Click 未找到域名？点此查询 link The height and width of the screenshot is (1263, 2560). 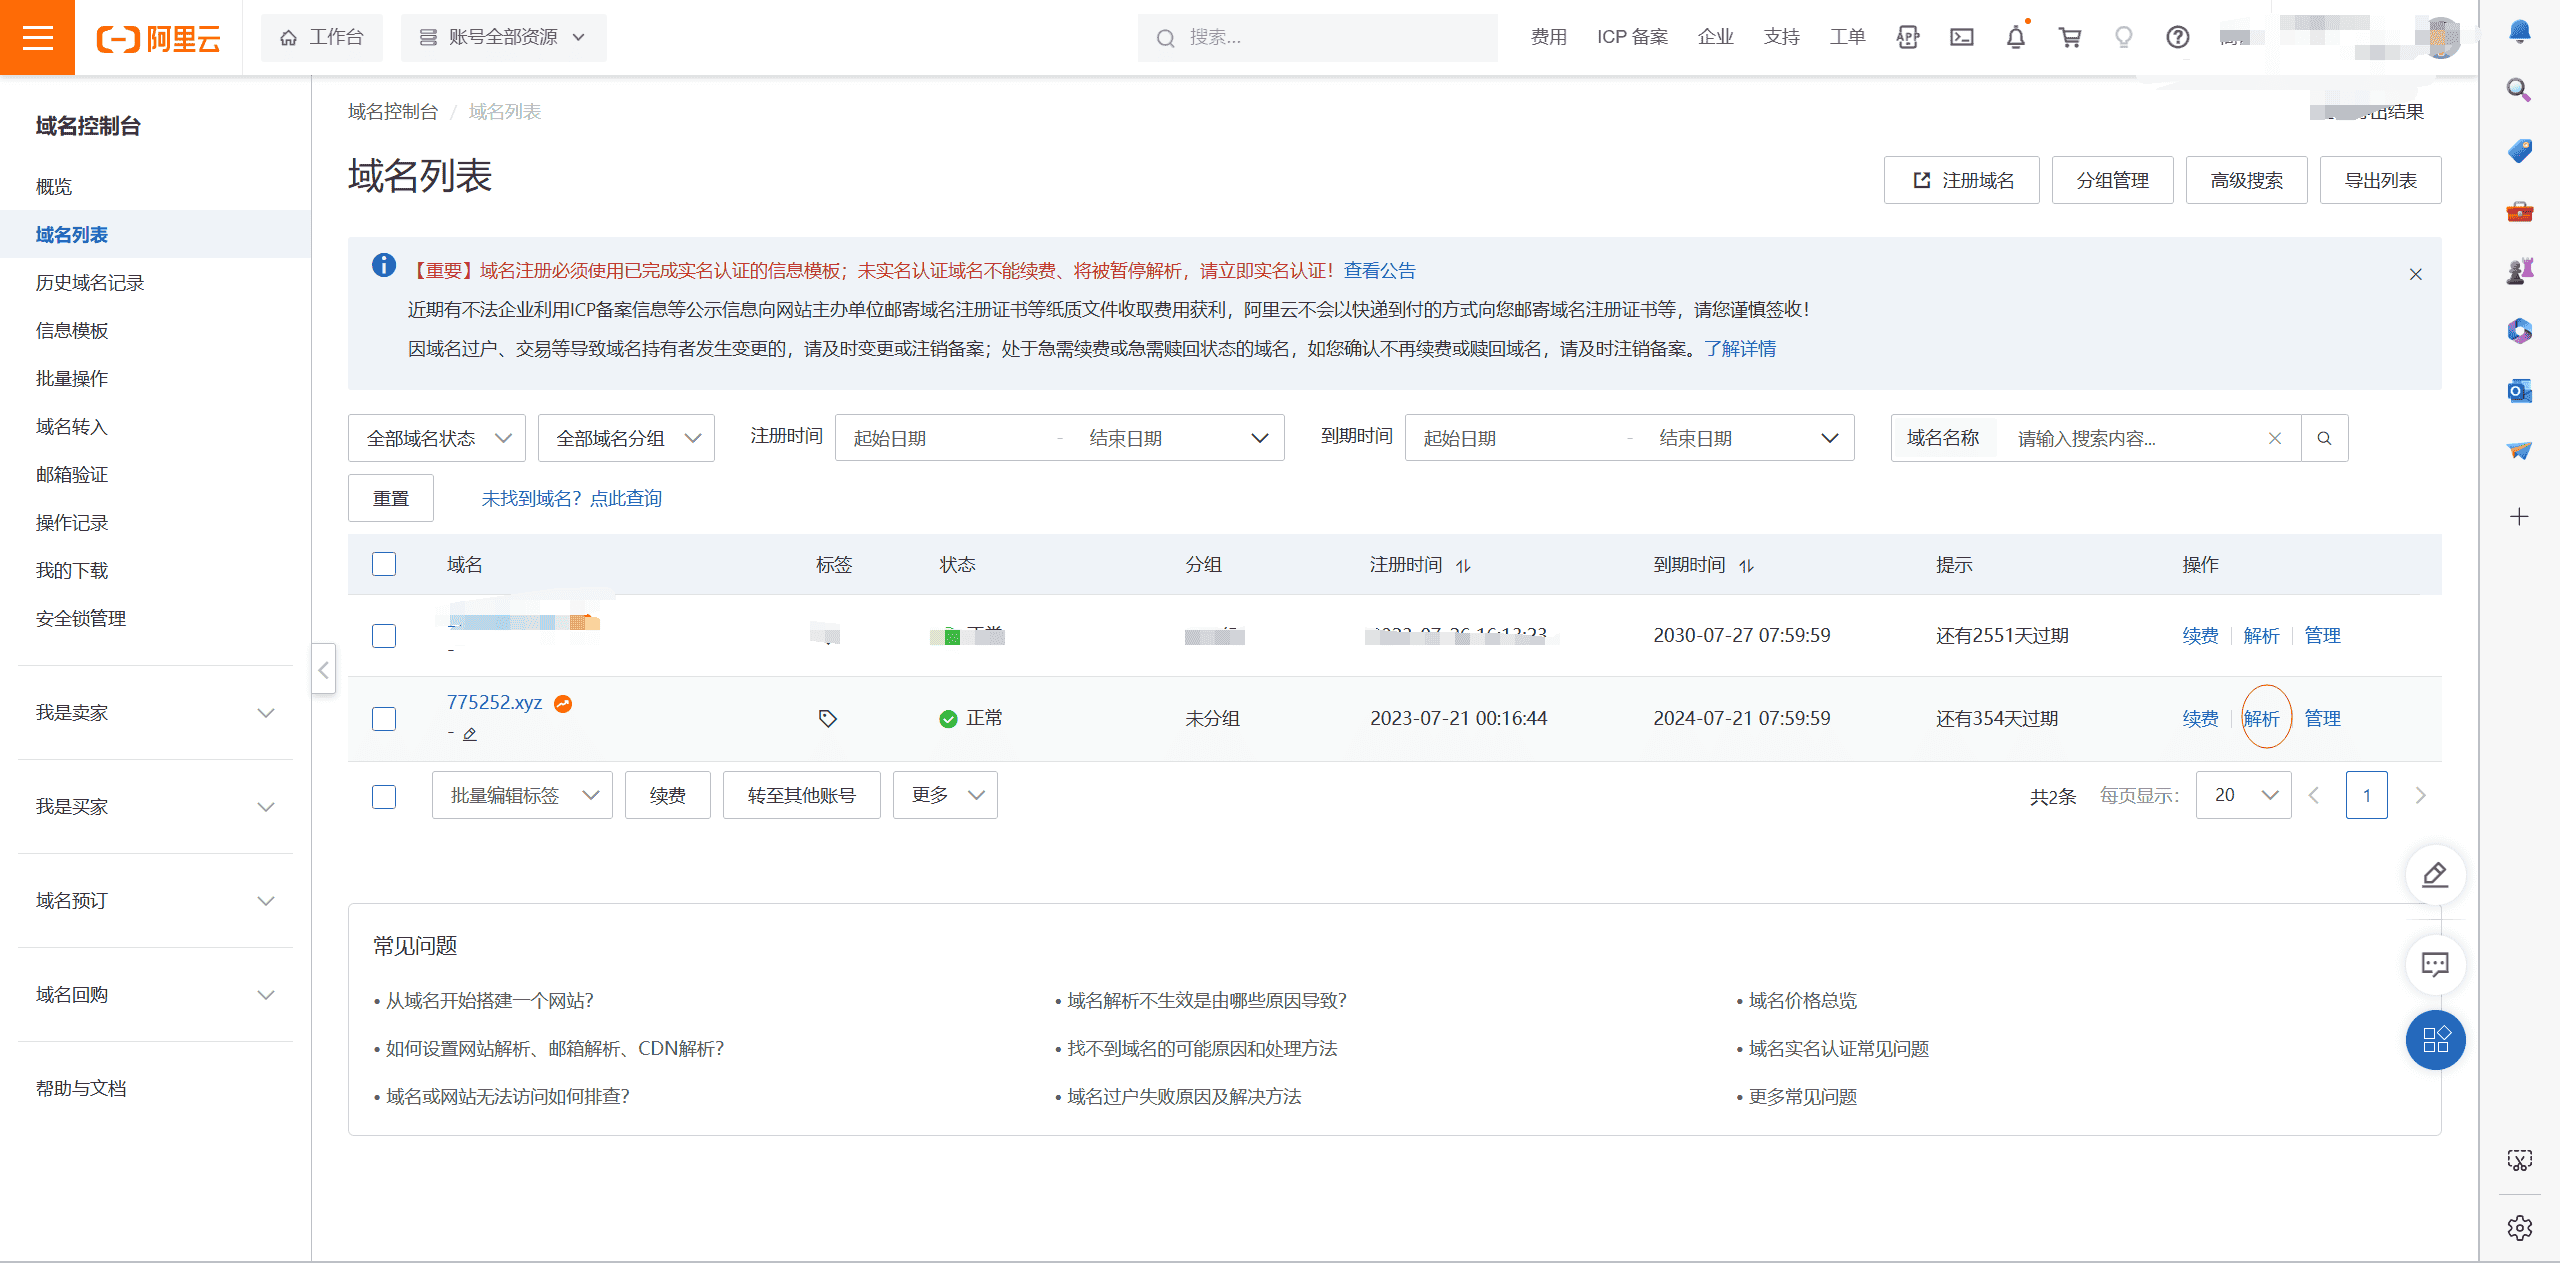pos(572,498)
